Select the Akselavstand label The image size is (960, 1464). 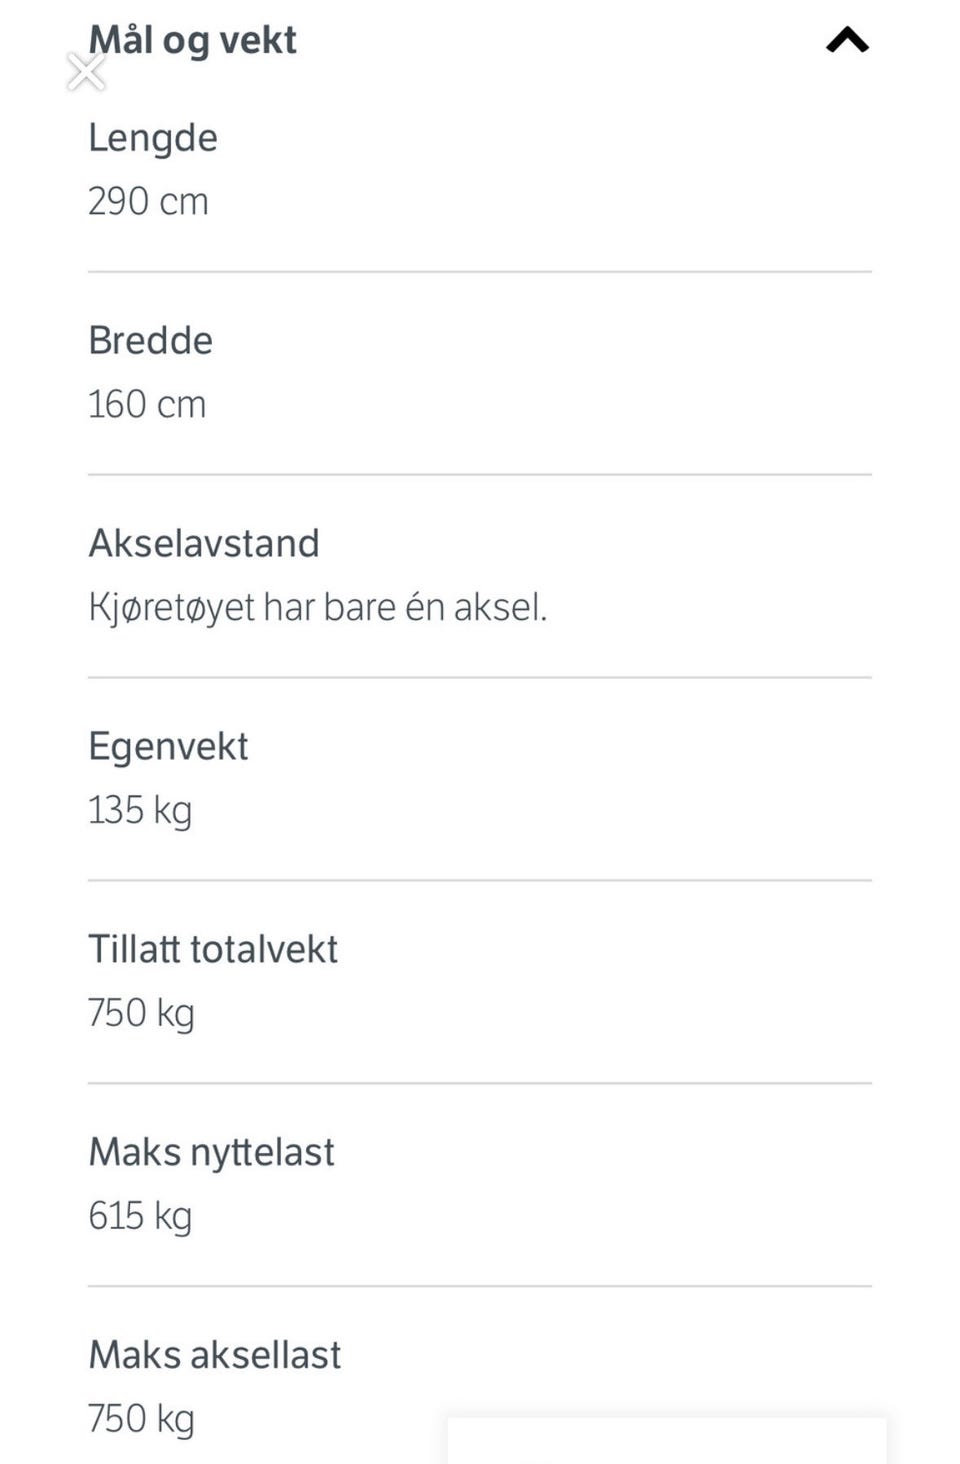204,544
